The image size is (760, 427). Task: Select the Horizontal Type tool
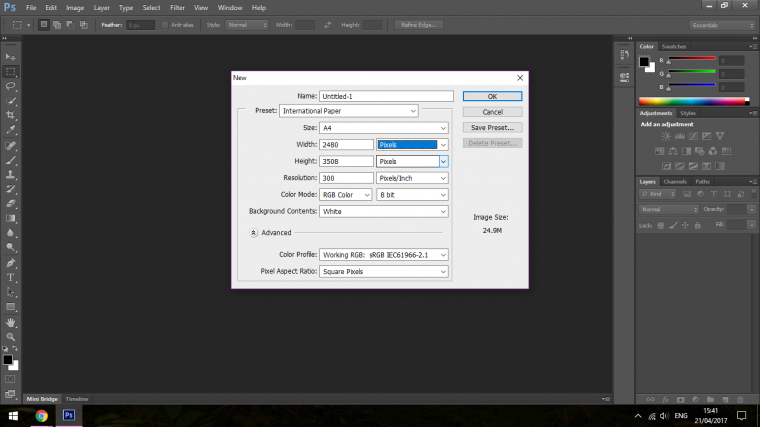tap(11, 278)
